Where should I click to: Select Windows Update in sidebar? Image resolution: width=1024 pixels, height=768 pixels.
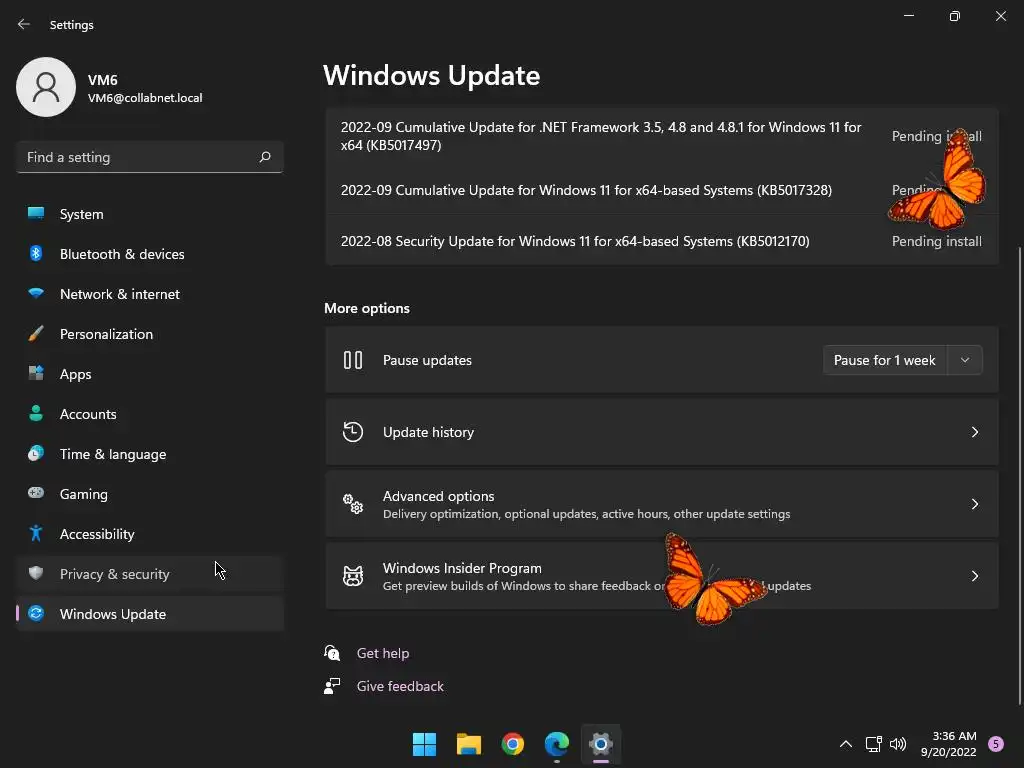pos(150,614)
